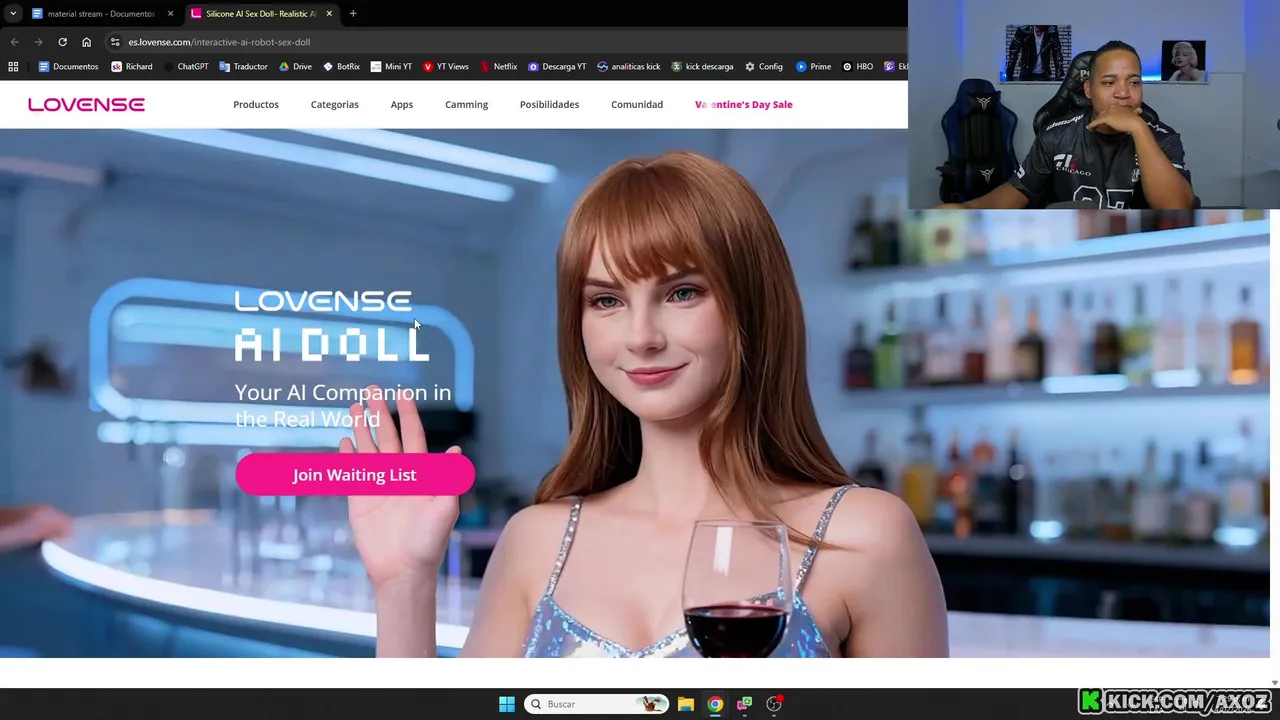This screenshot has width=1280, height=720.
Task: Open the Drive bookmark
Action: (x=295, y=66)
